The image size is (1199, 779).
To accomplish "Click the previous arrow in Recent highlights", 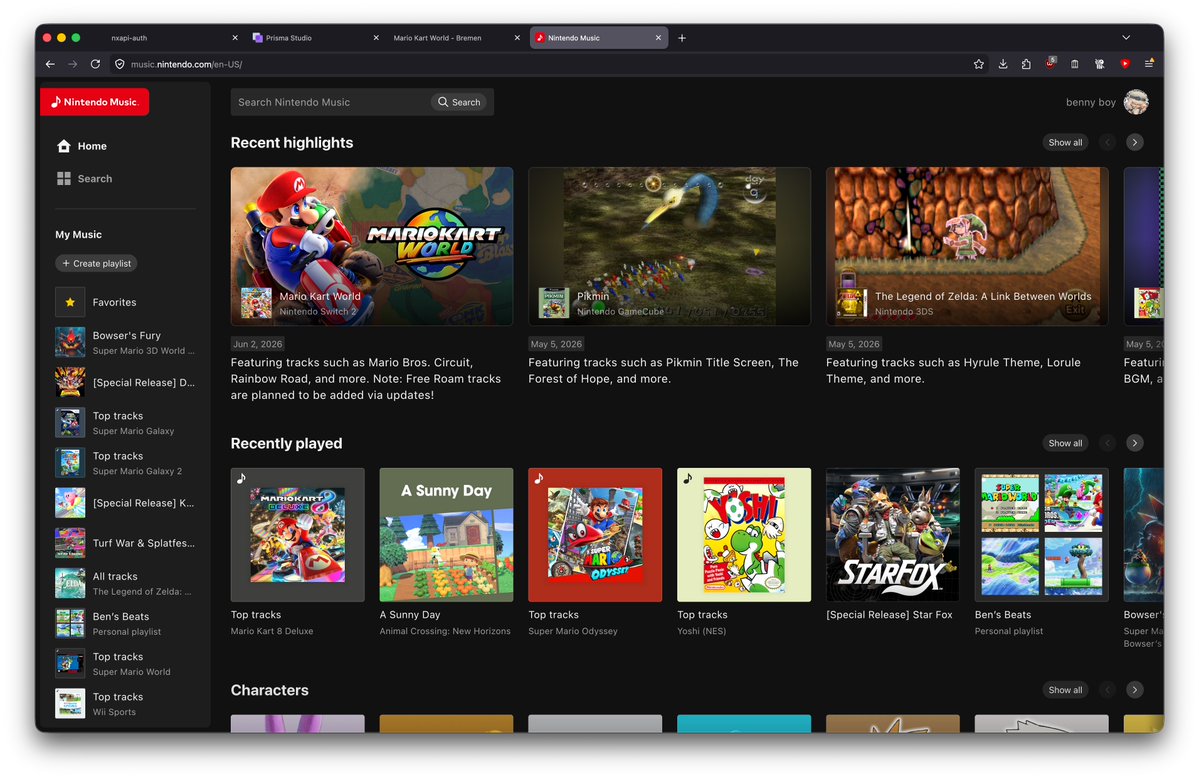I will tap(1107, 142).
